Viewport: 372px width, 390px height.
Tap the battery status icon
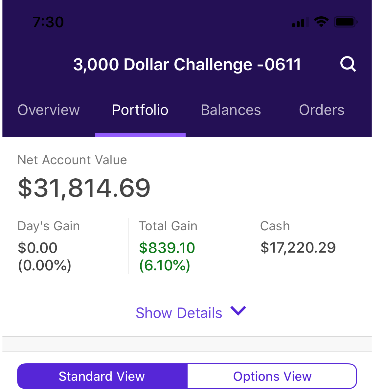pos(346,22)
